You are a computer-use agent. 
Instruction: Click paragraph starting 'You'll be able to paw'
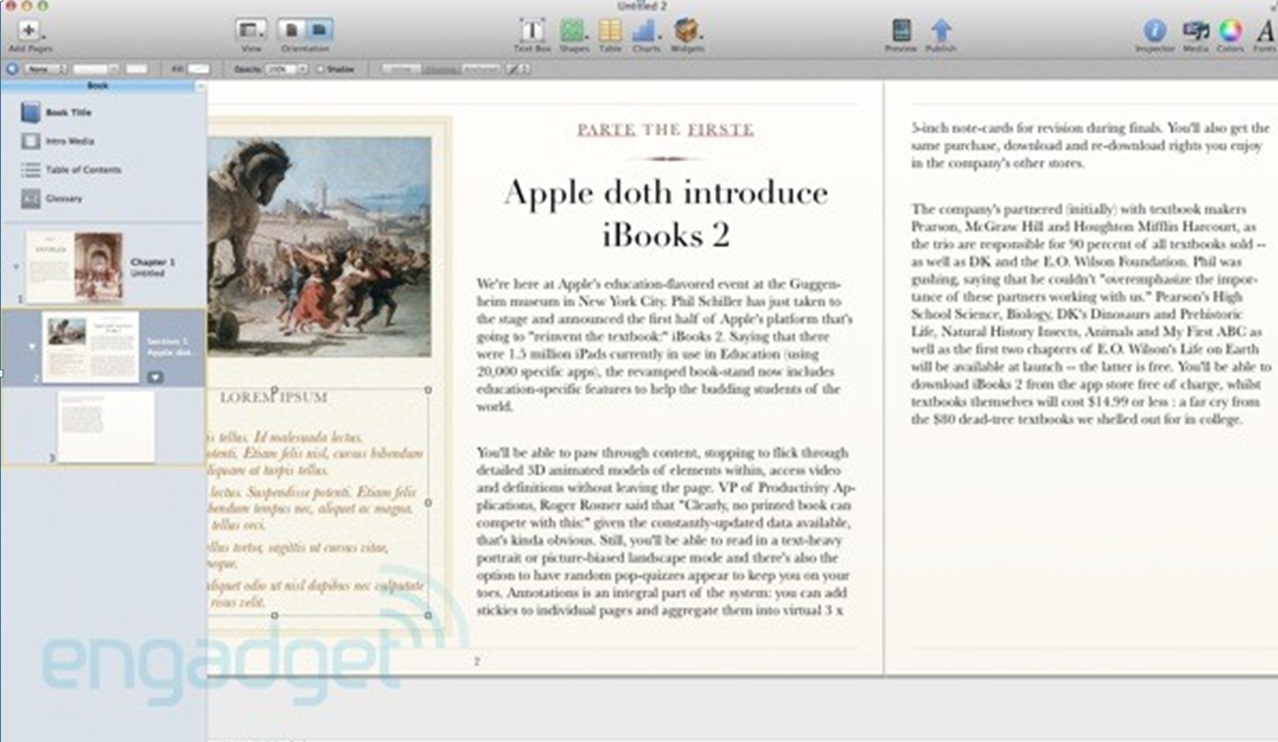pyautogui.click(x=665, y=531)
